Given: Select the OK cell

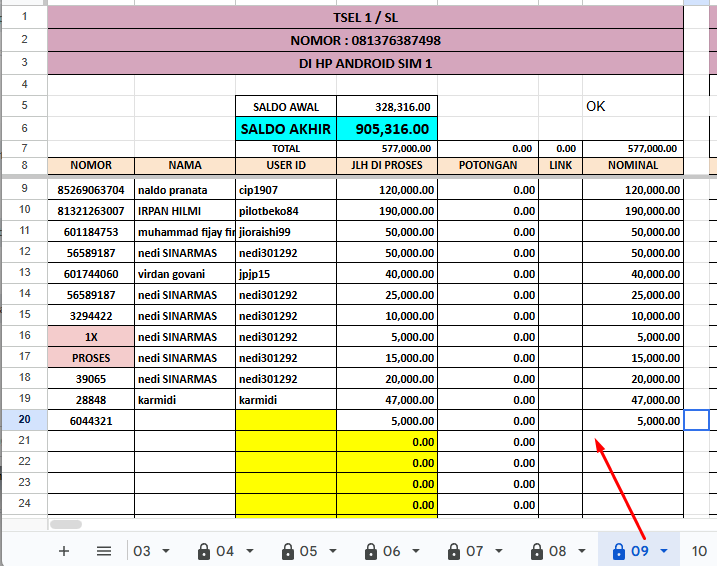Looking at the screenshot, I should tap(633, 107).
